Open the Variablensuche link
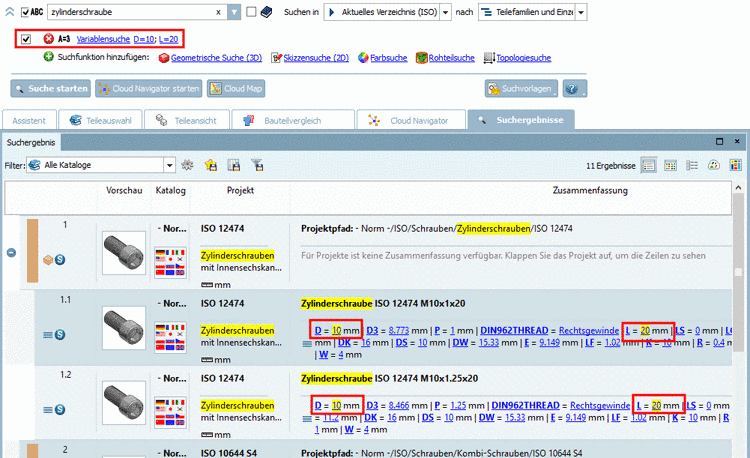Screen dimensions: 750x458 [103, 39]
